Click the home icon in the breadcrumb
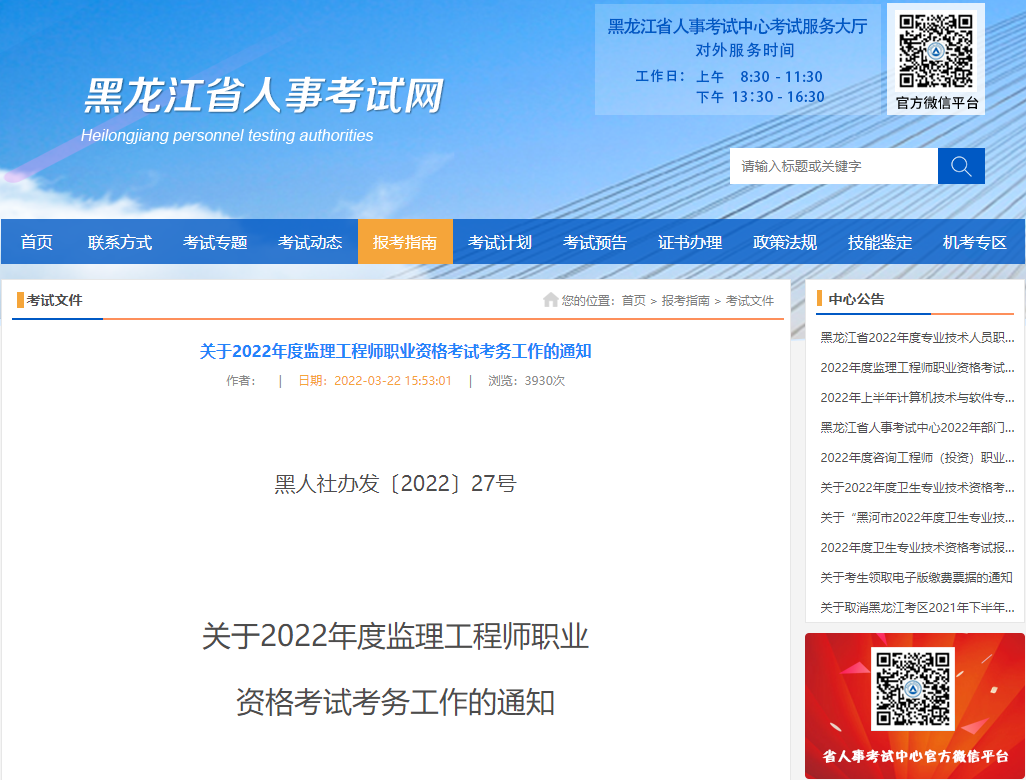 pos(550,300)
